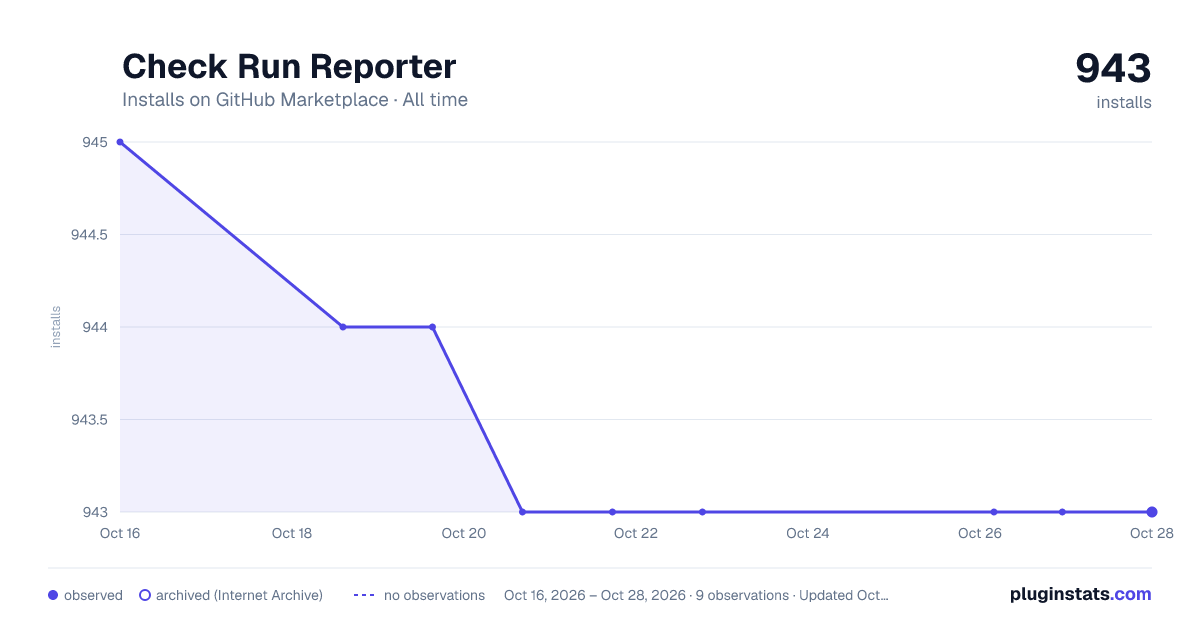Click the filled 'observed' legend dot
Screen dimensions: 1200x630
(53, 595)
